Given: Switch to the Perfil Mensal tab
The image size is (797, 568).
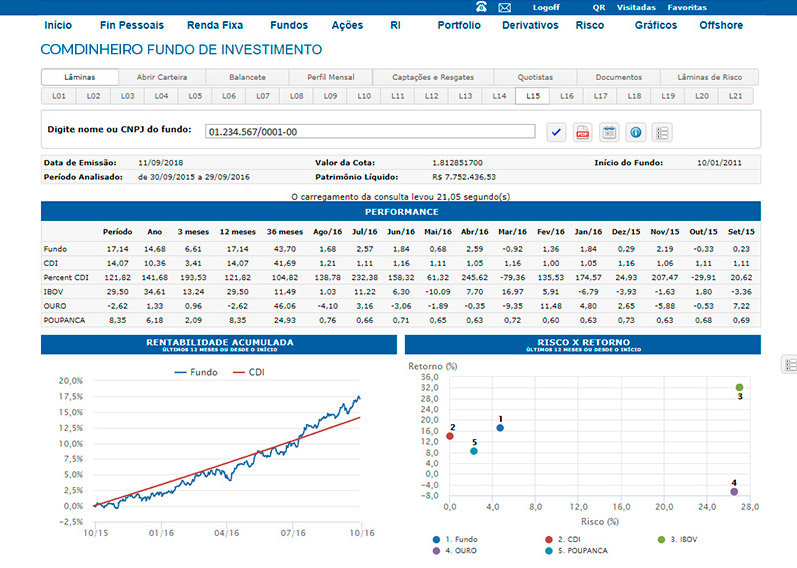Looking at the screenshot, I should click(331, 77).
